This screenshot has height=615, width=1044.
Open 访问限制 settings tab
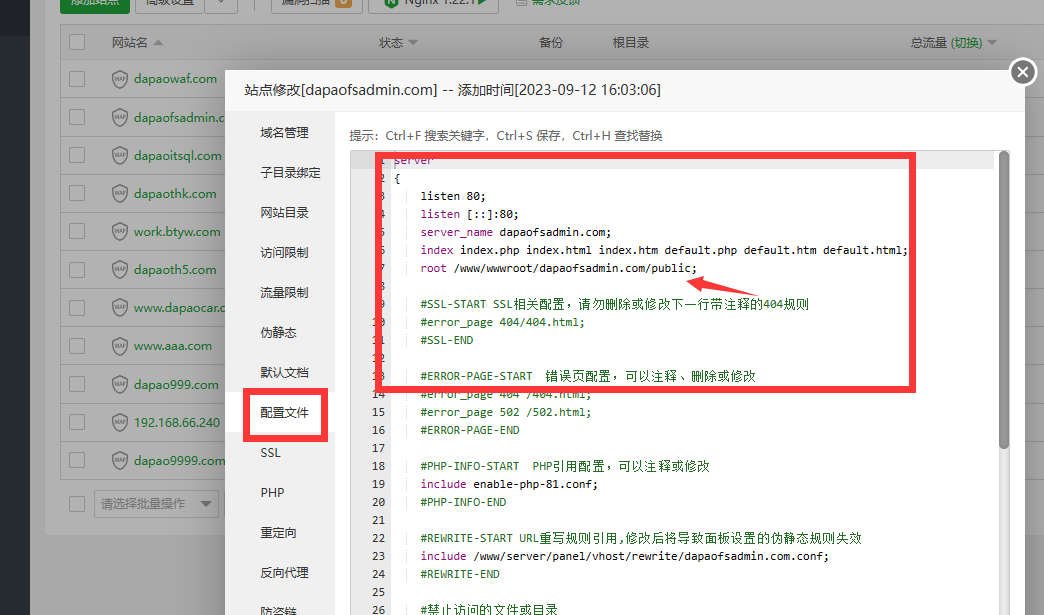[x=284, y=253]
